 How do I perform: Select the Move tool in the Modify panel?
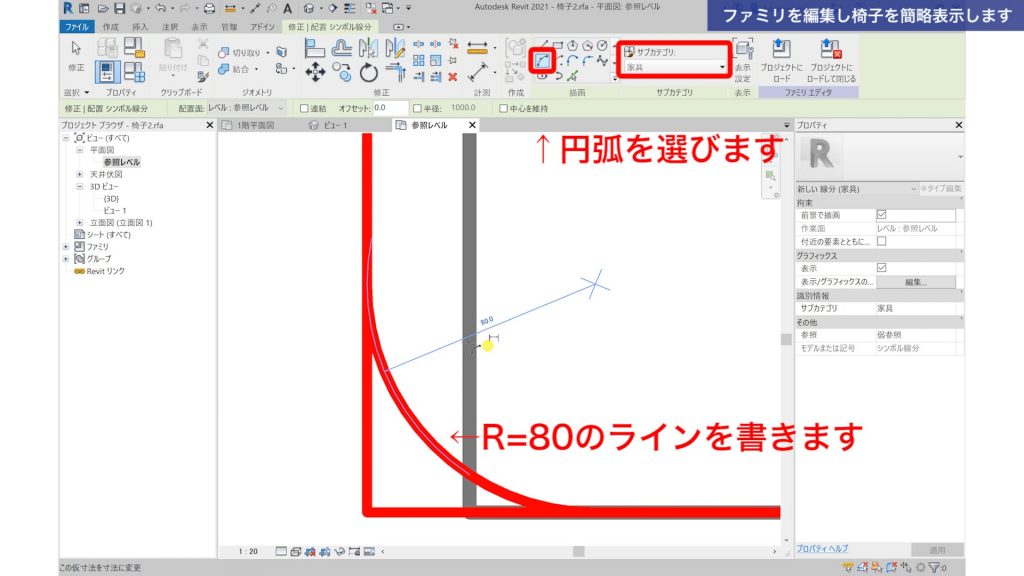(315, 72)
